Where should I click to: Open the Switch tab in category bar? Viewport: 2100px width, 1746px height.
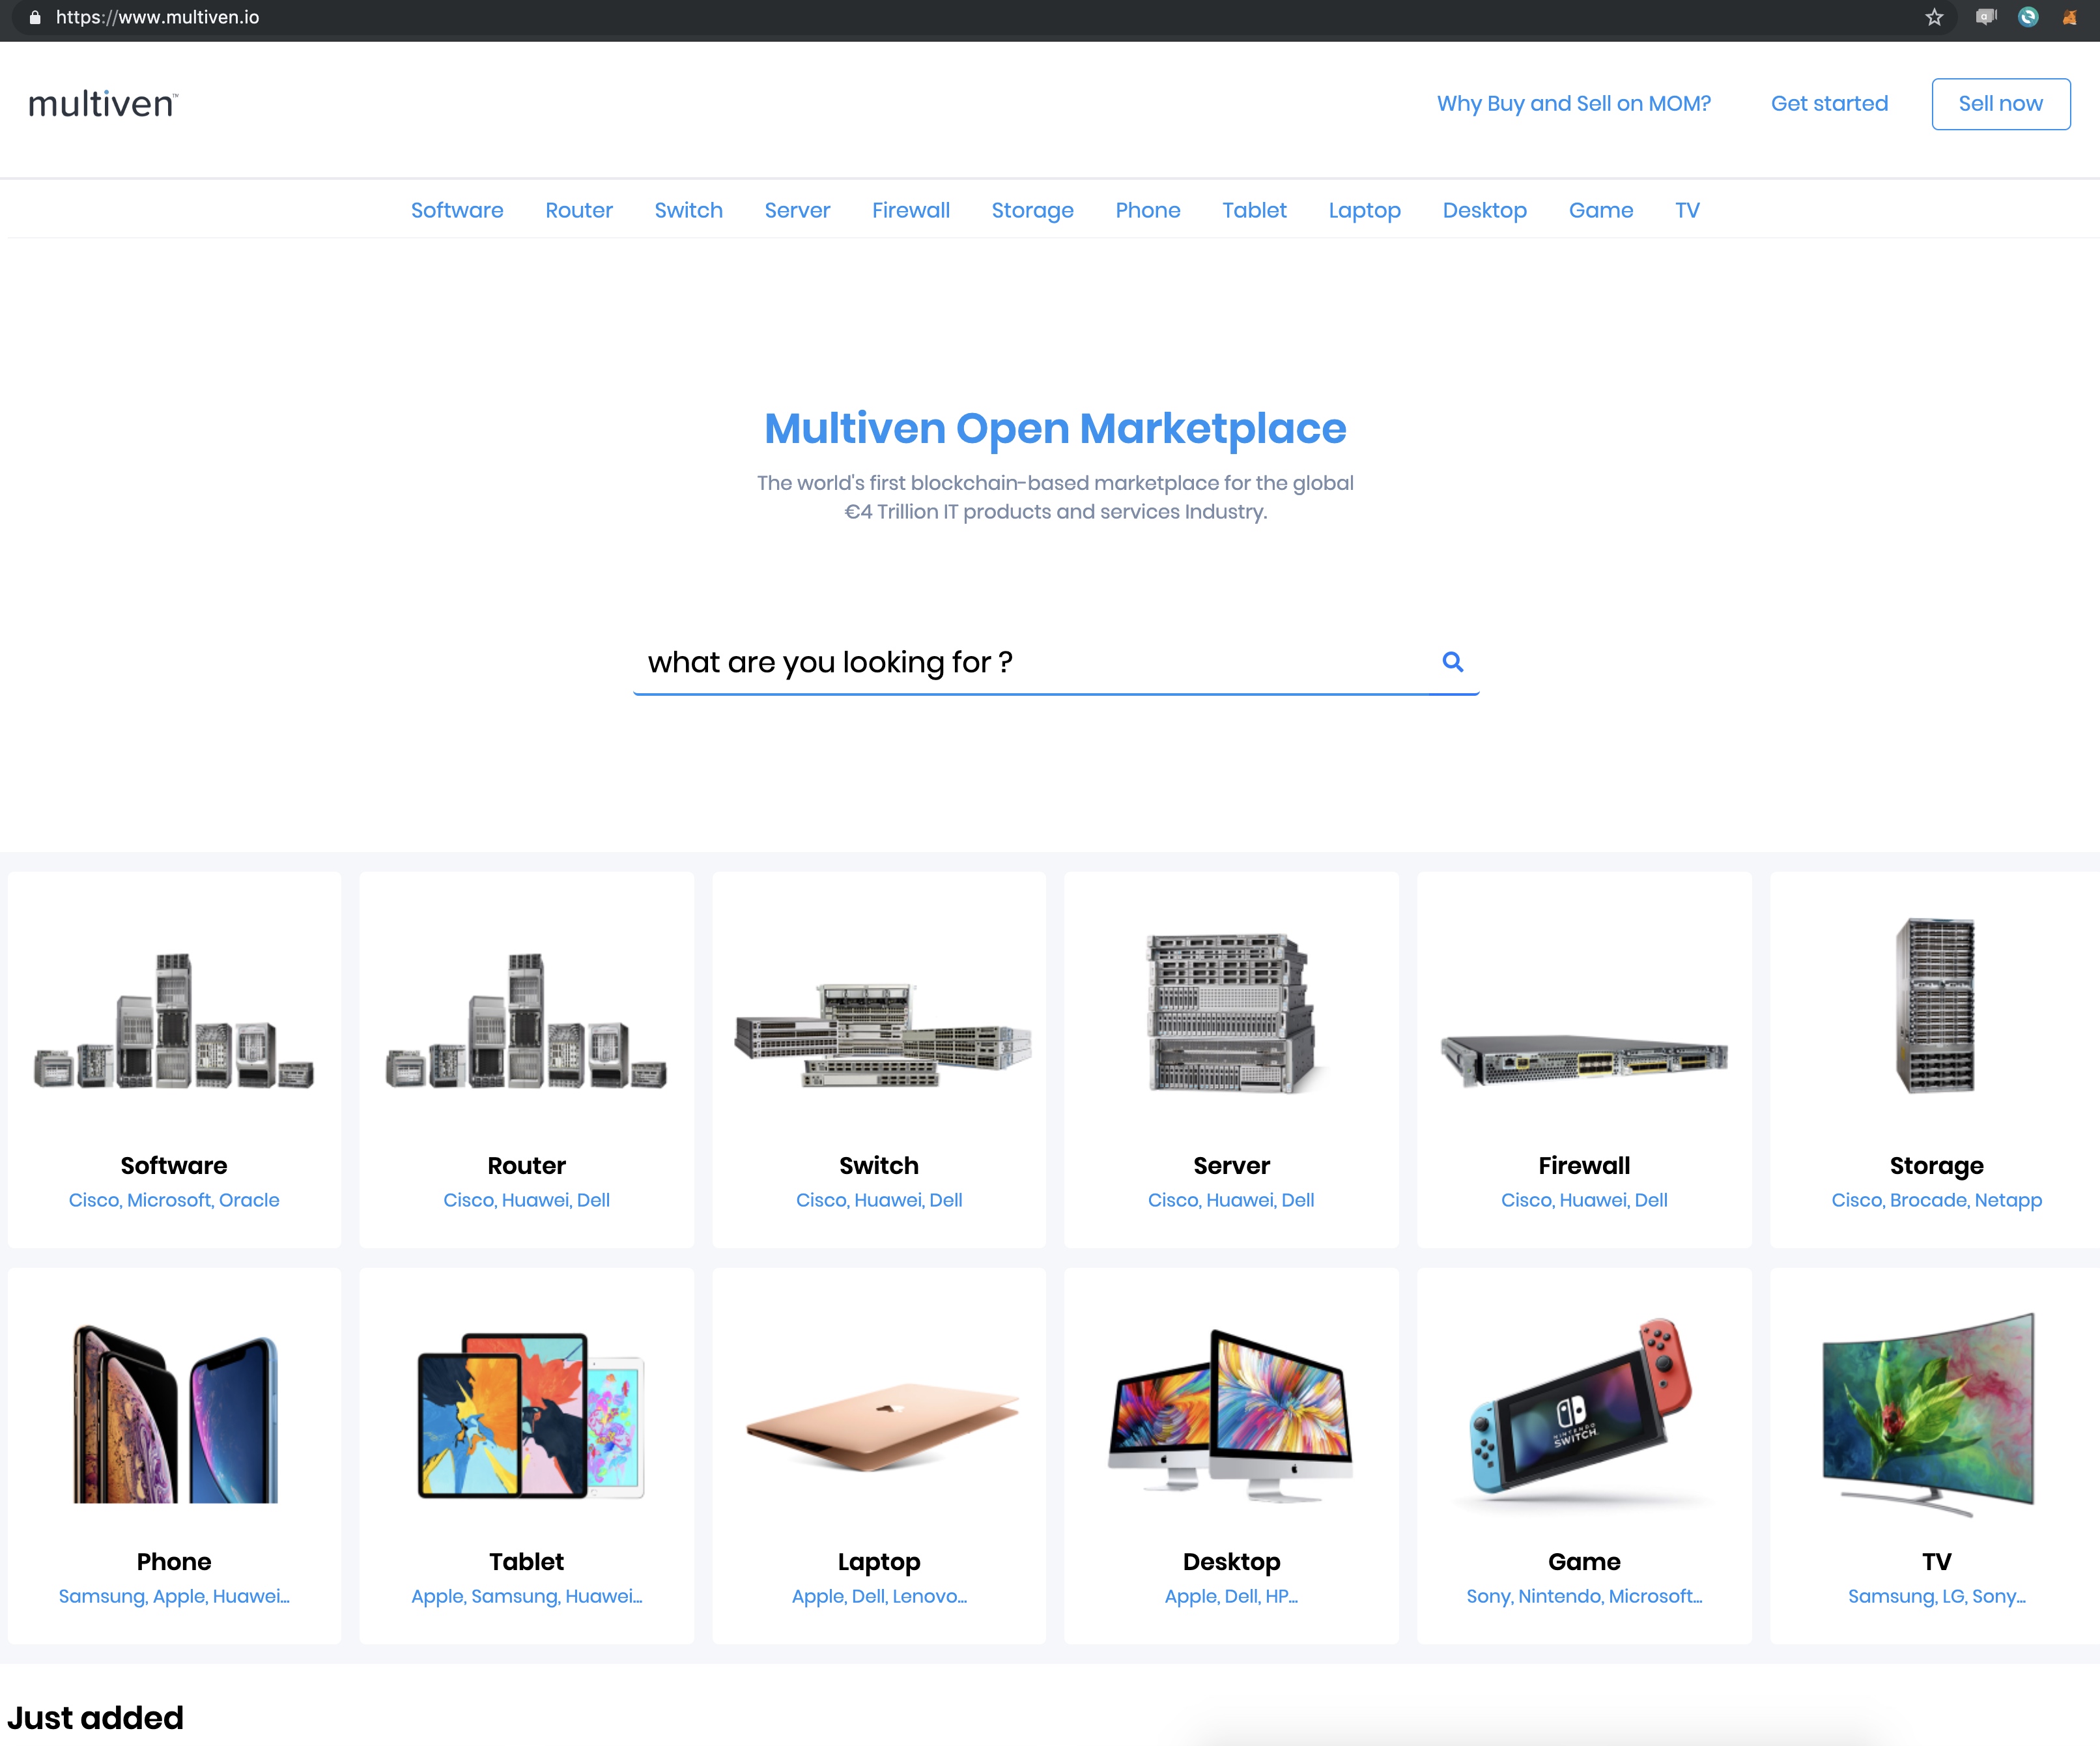[x=688, y=210]
